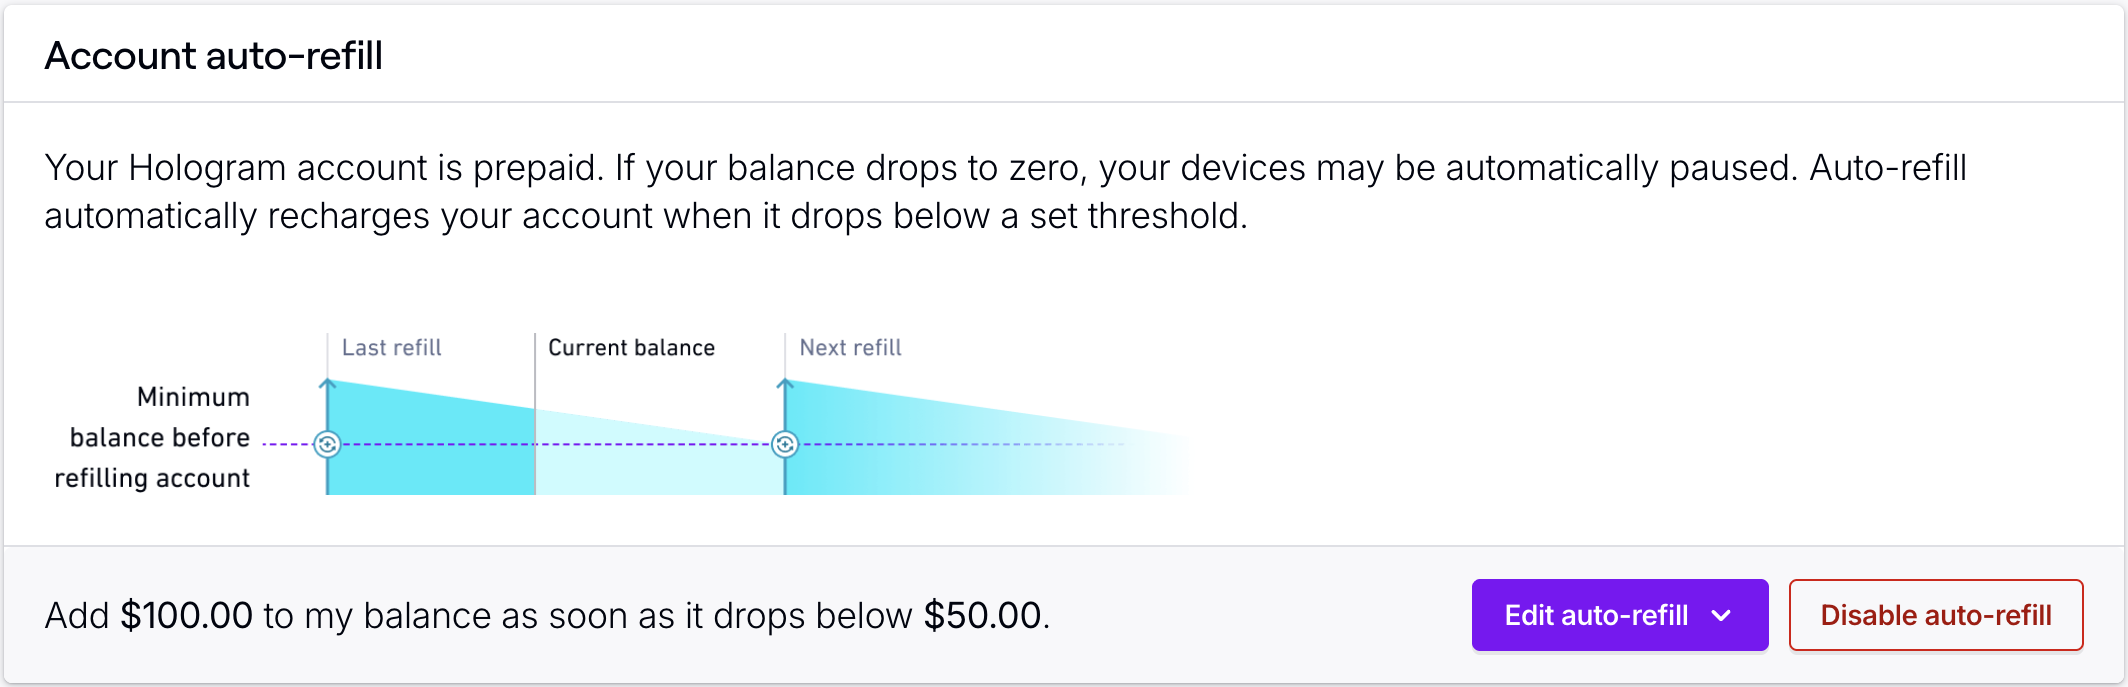The width and height of the screenshot is (2128, 687).
Task: Click the circular refill icon under Next refill
Action: click(x=786, y=443)
